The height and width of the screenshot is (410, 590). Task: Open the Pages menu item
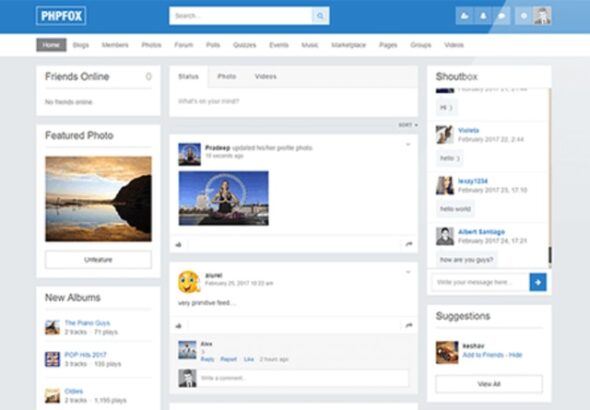tap(388, 45)
